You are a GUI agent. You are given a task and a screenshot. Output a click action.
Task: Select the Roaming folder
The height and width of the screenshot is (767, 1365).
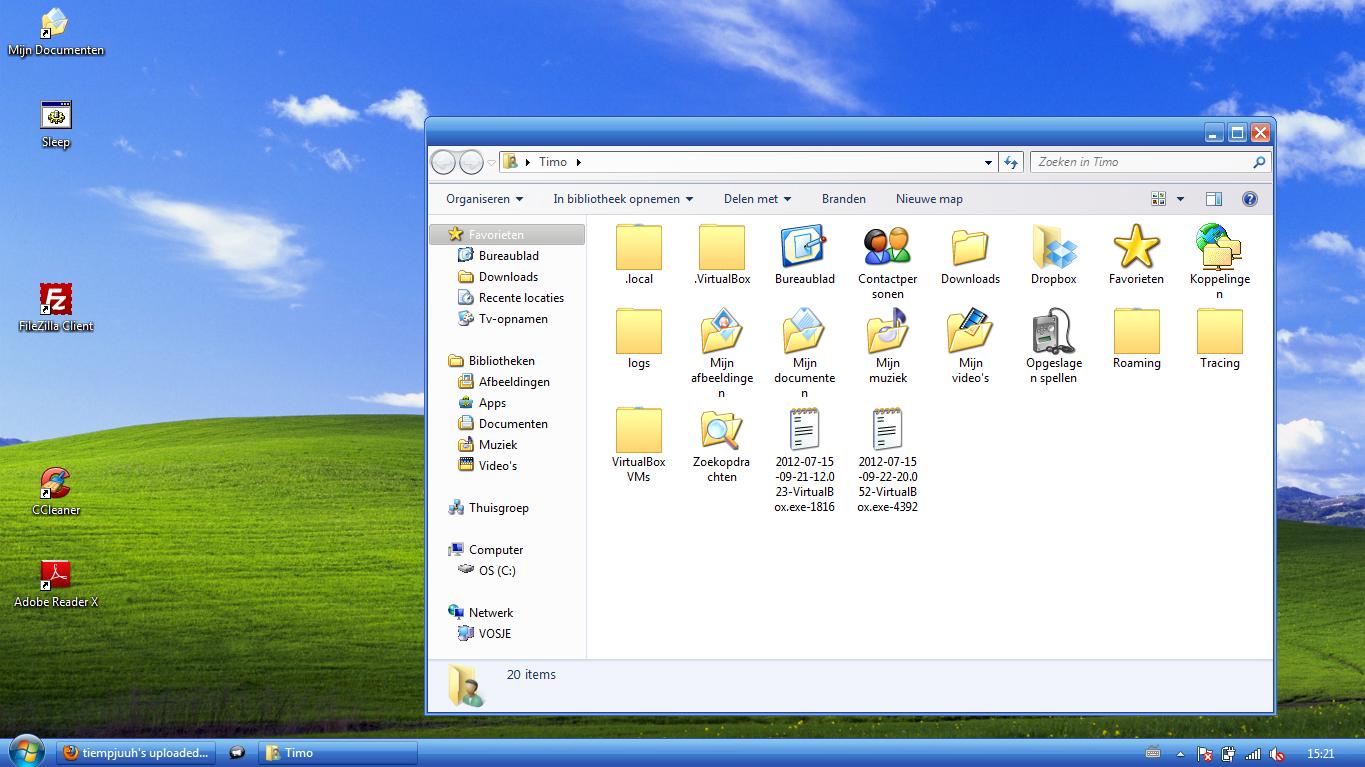(1136, 338)
